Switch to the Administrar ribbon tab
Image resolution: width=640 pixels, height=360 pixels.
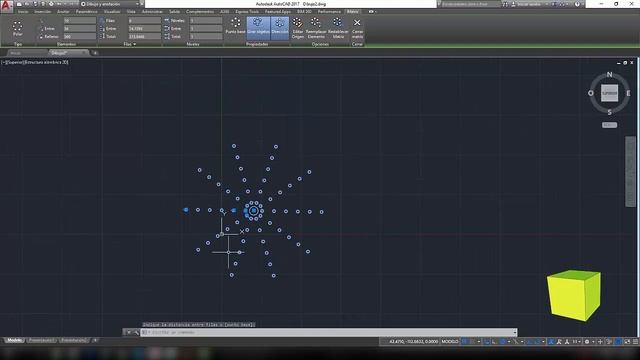pos(152,12)
